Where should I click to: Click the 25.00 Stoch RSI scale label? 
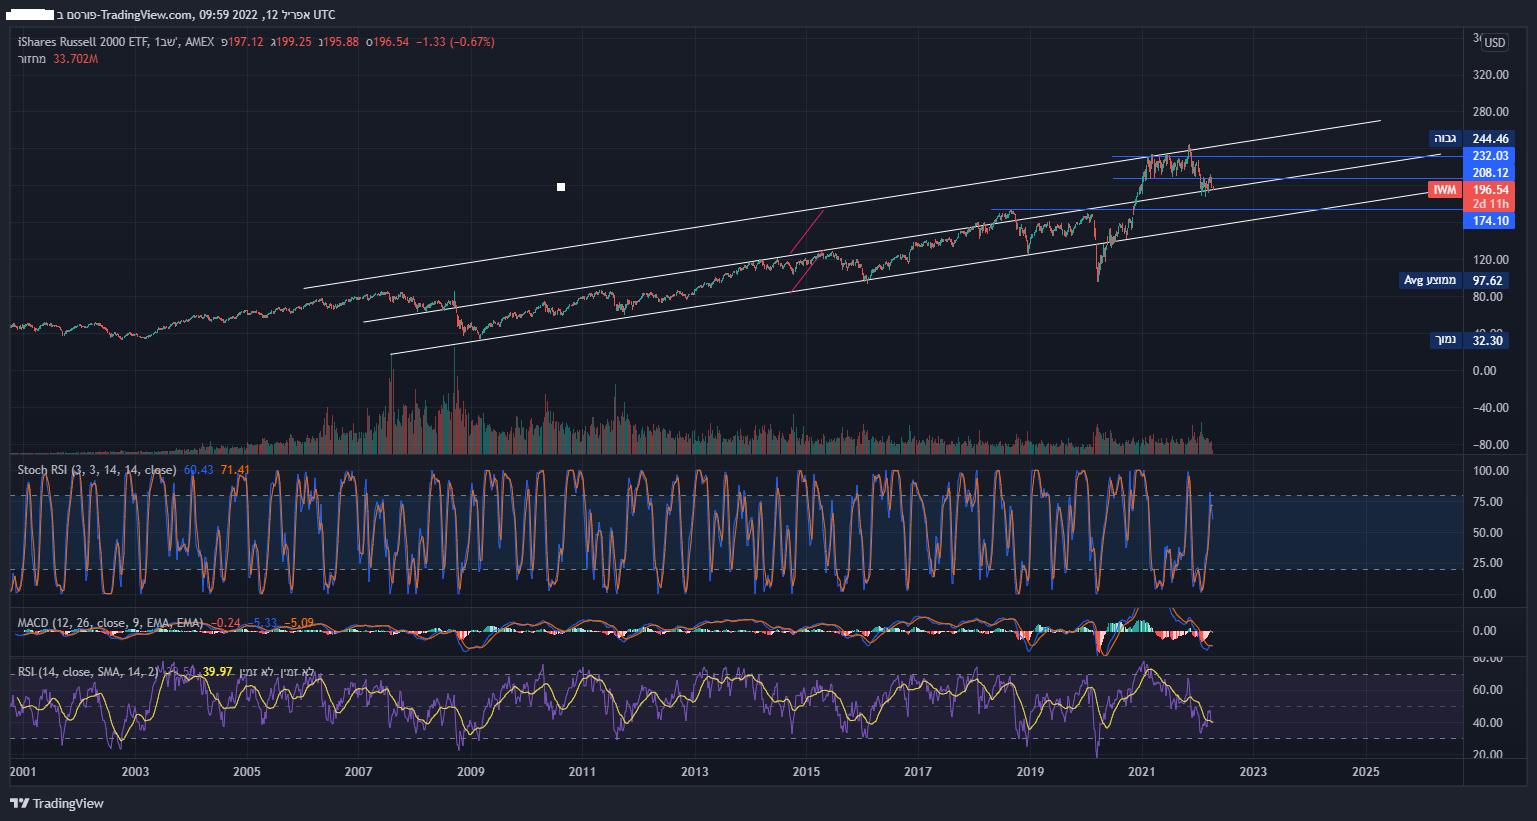1489,563
